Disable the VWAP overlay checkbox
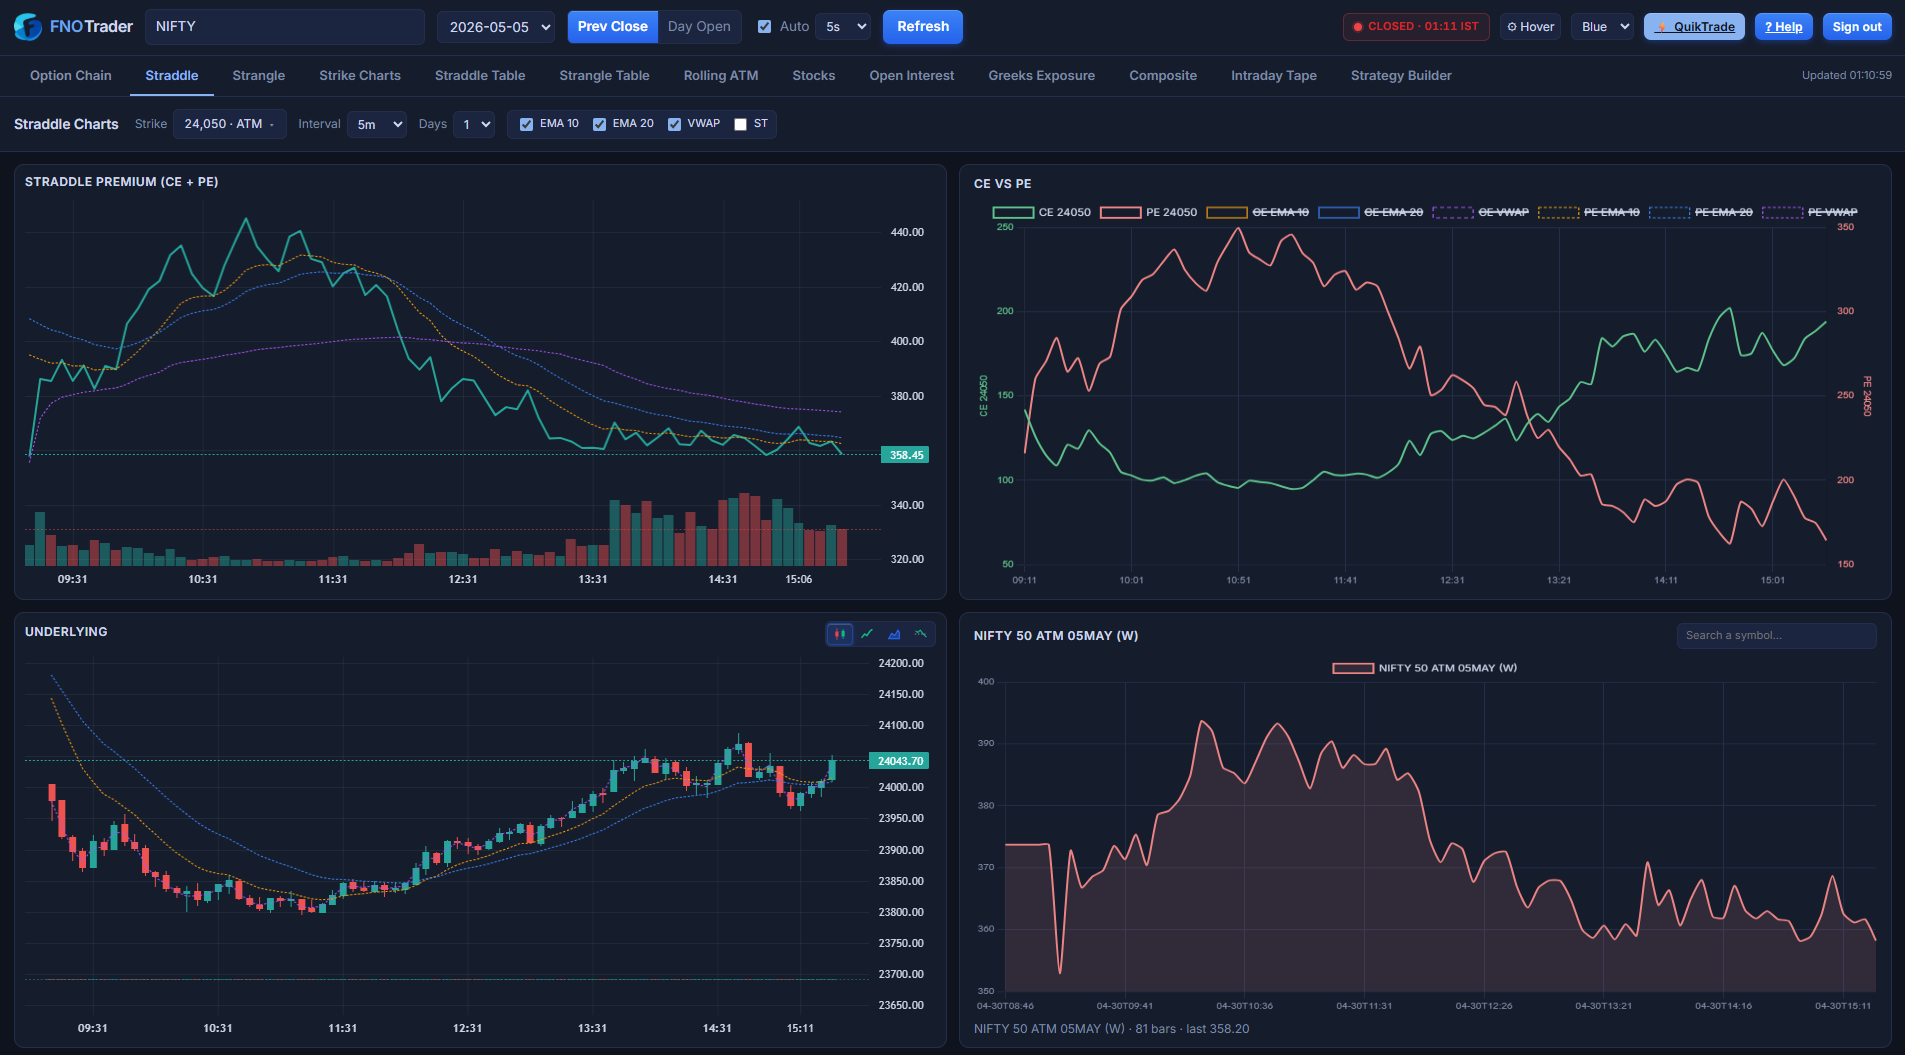The image size is (1905, 1055). pos(674,124)
